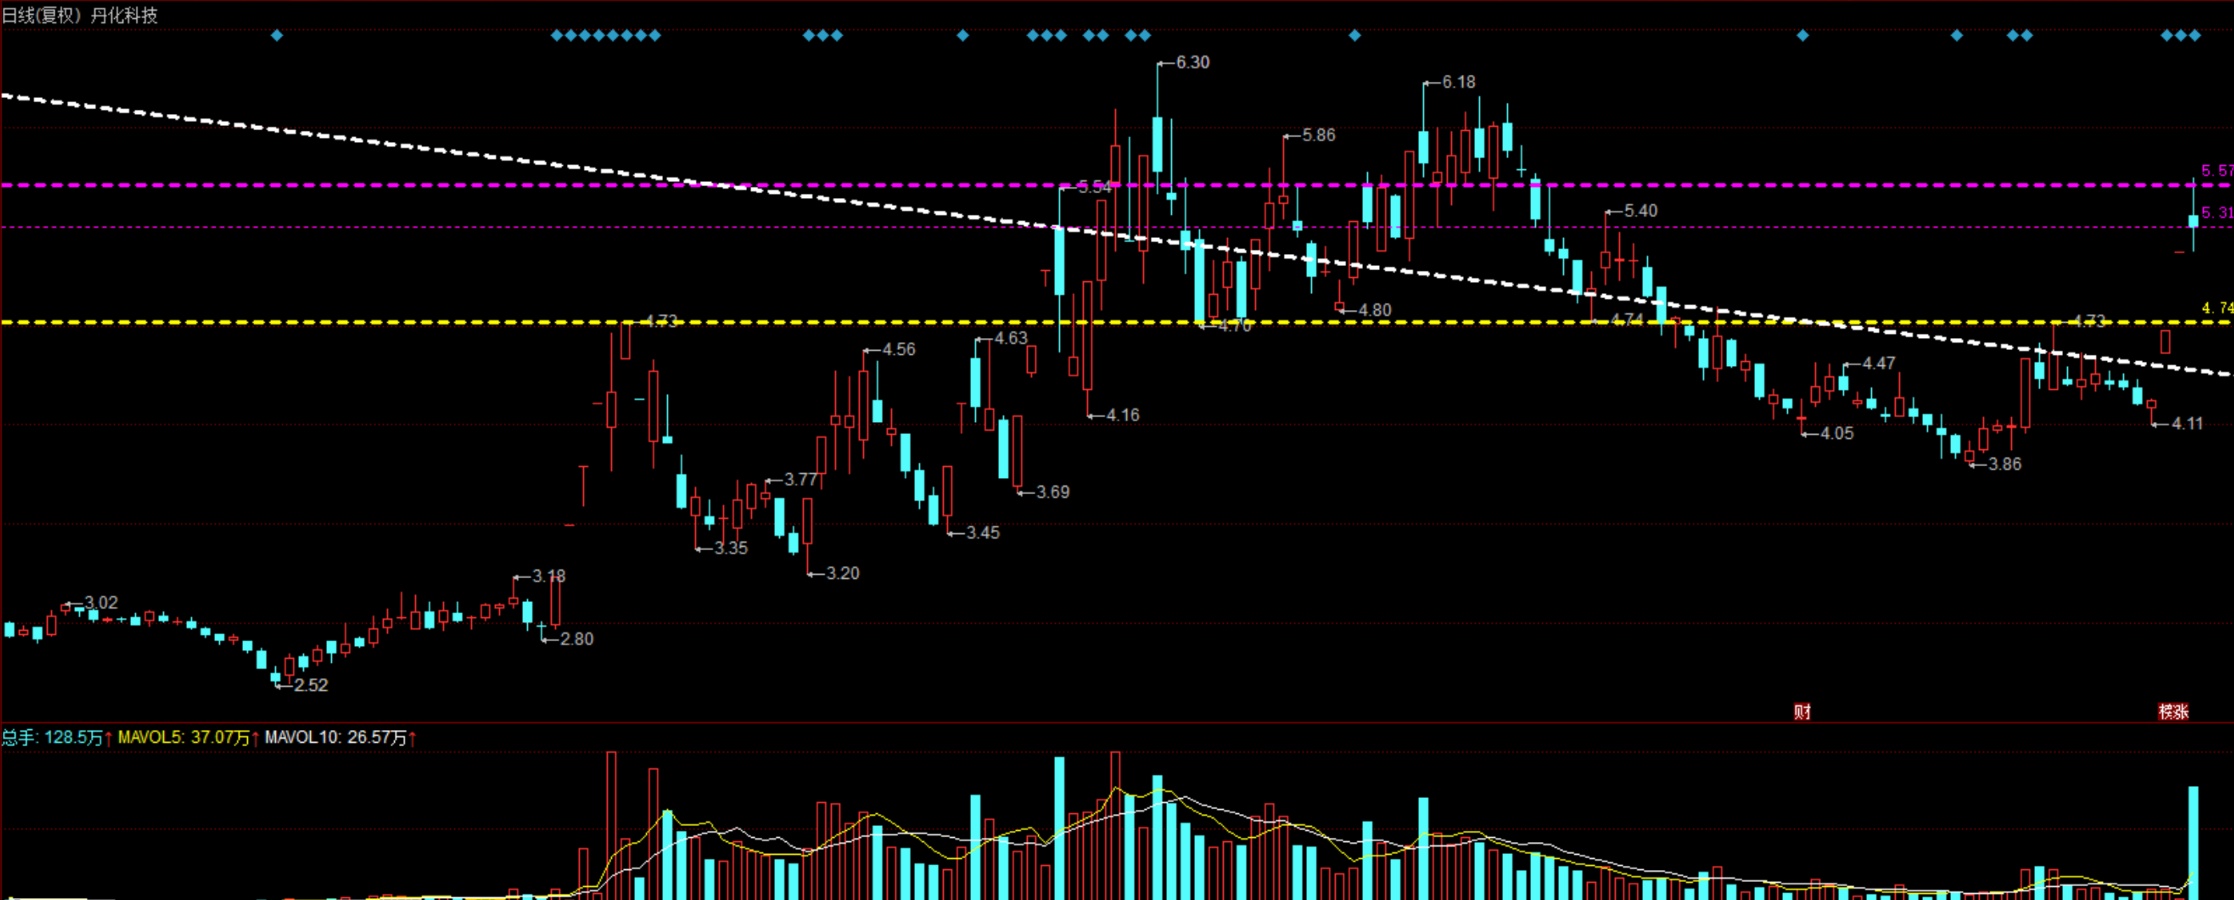Click the MAVOL10: 26.57万 indicator label
2234x900 pixels.
(340, 737)
